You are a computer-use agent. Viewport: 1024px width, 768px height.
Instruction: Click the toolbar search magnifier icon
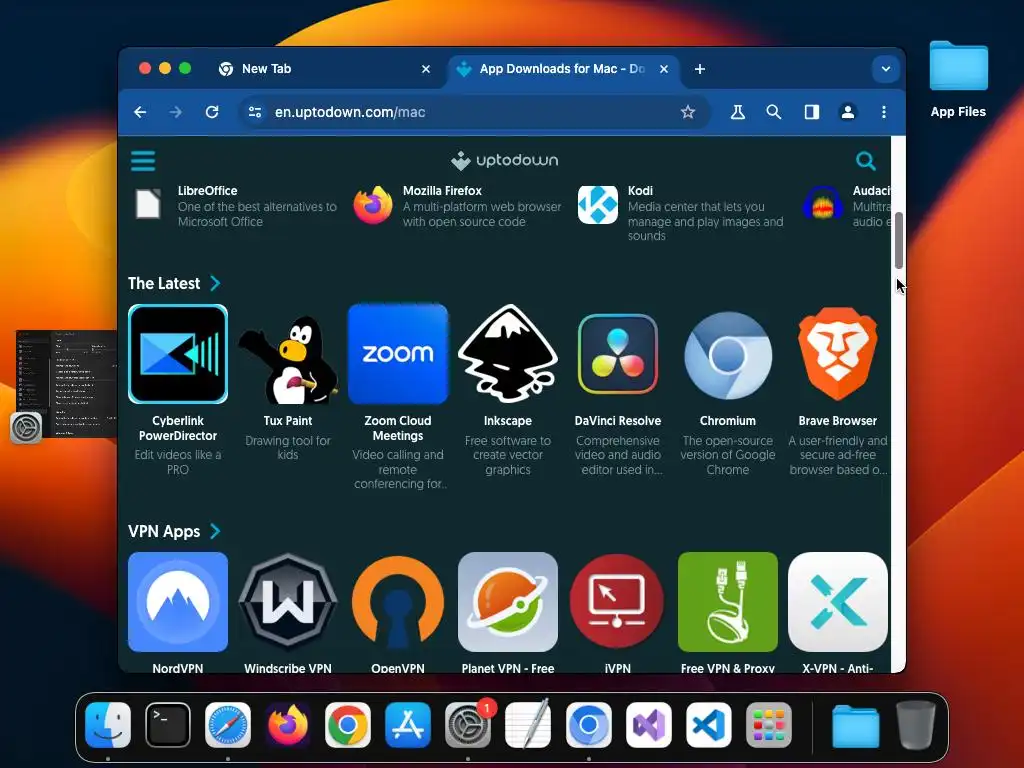tap(774, 112)
